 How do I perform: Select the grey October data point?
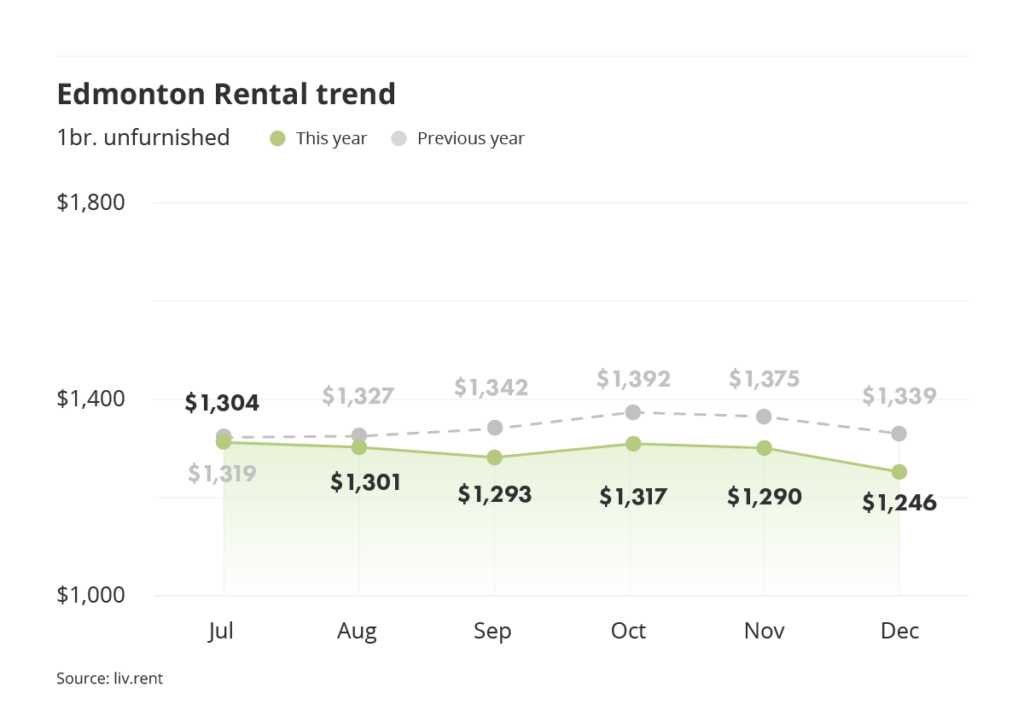pyautogui.click(x=630, y=412)
